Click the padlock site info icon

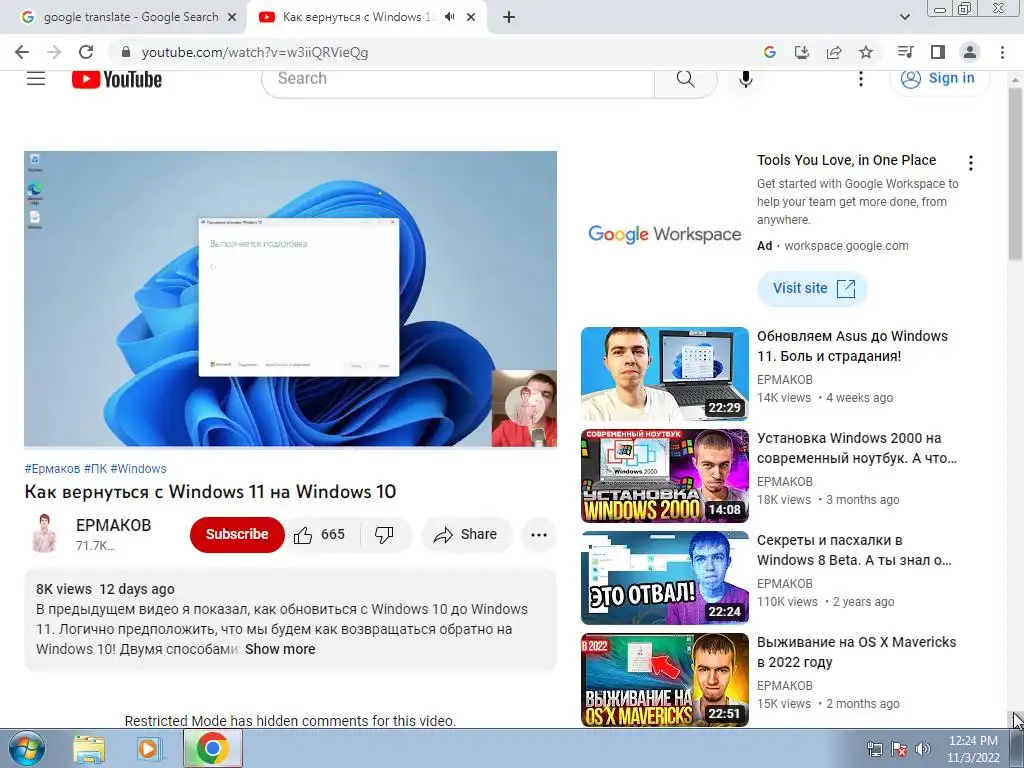click(x=127, y=52)
